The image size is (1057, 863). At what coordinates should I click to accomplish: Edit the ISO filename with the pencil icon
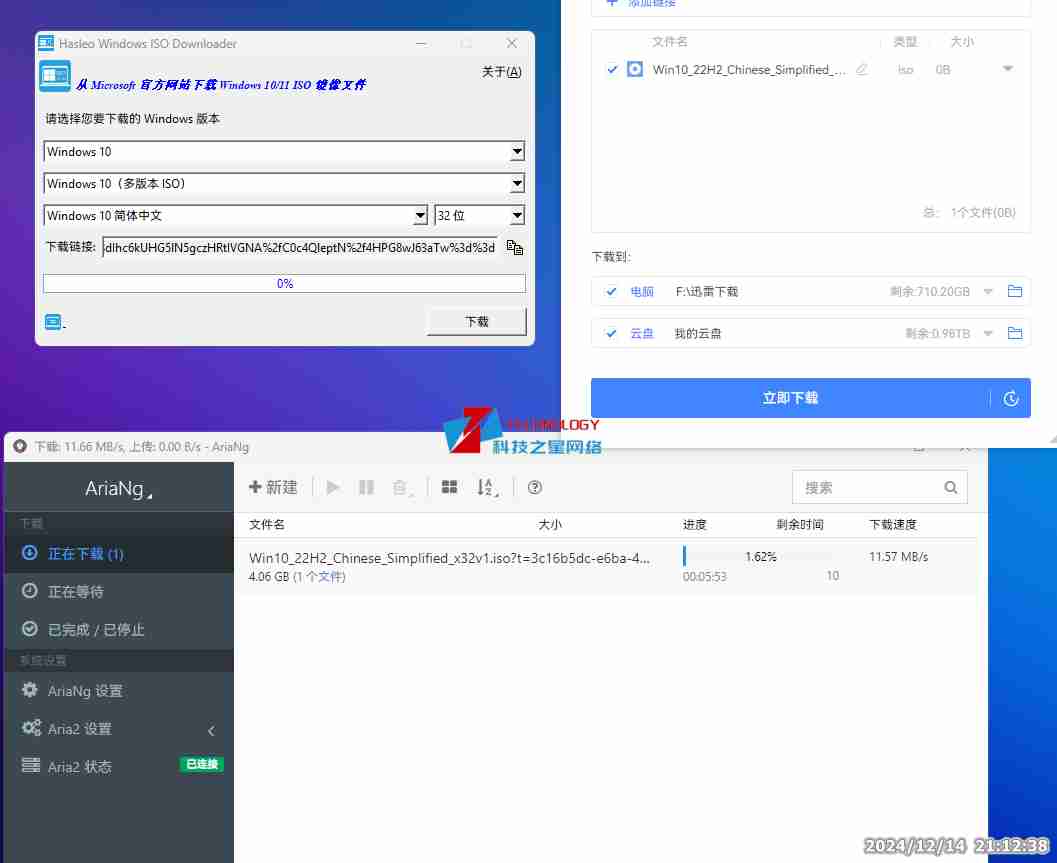point(860,70)
